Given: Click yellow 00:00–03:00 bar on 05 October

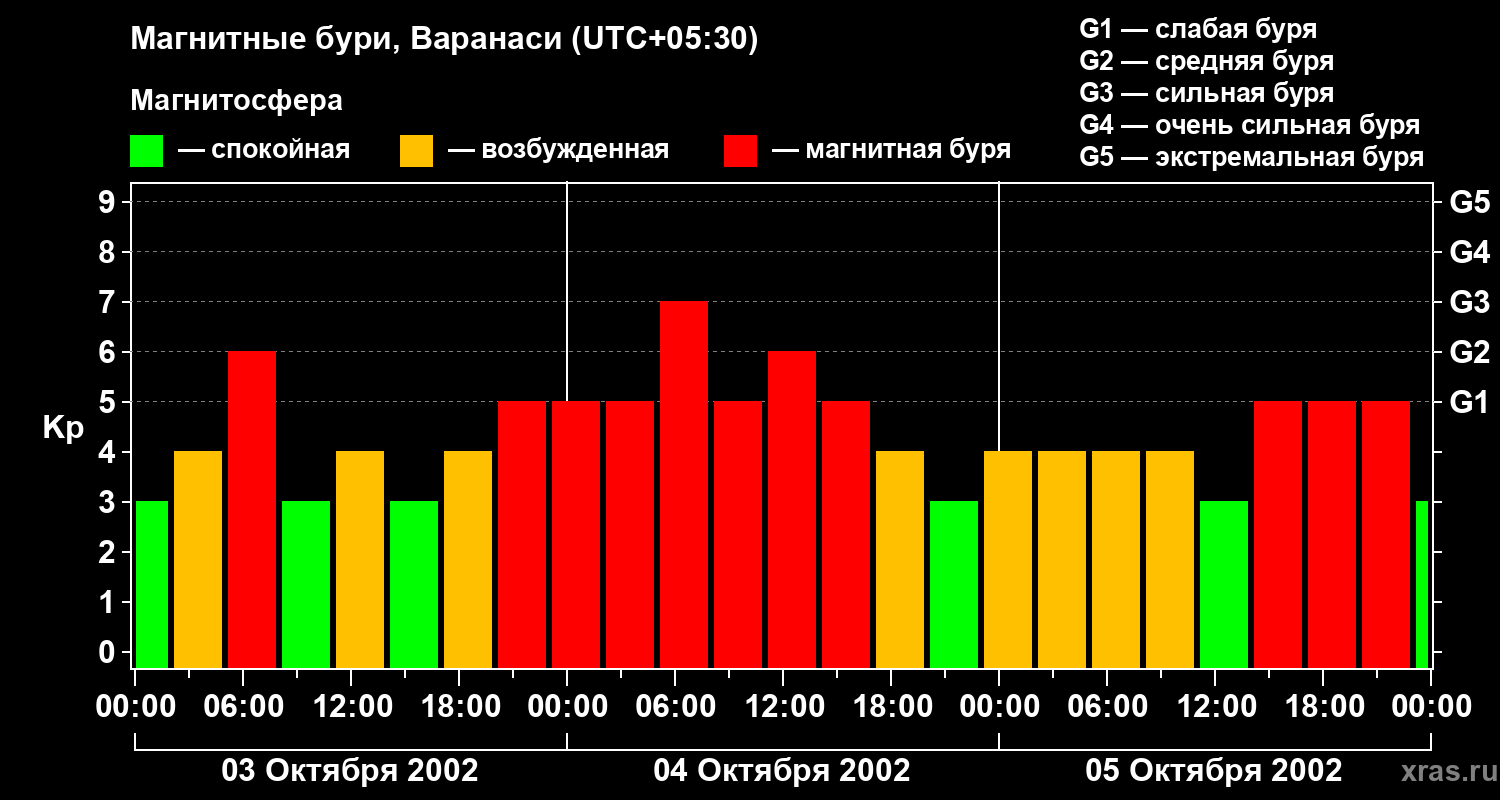Looking at the screenshot, I should click(x=1008, y=559).
